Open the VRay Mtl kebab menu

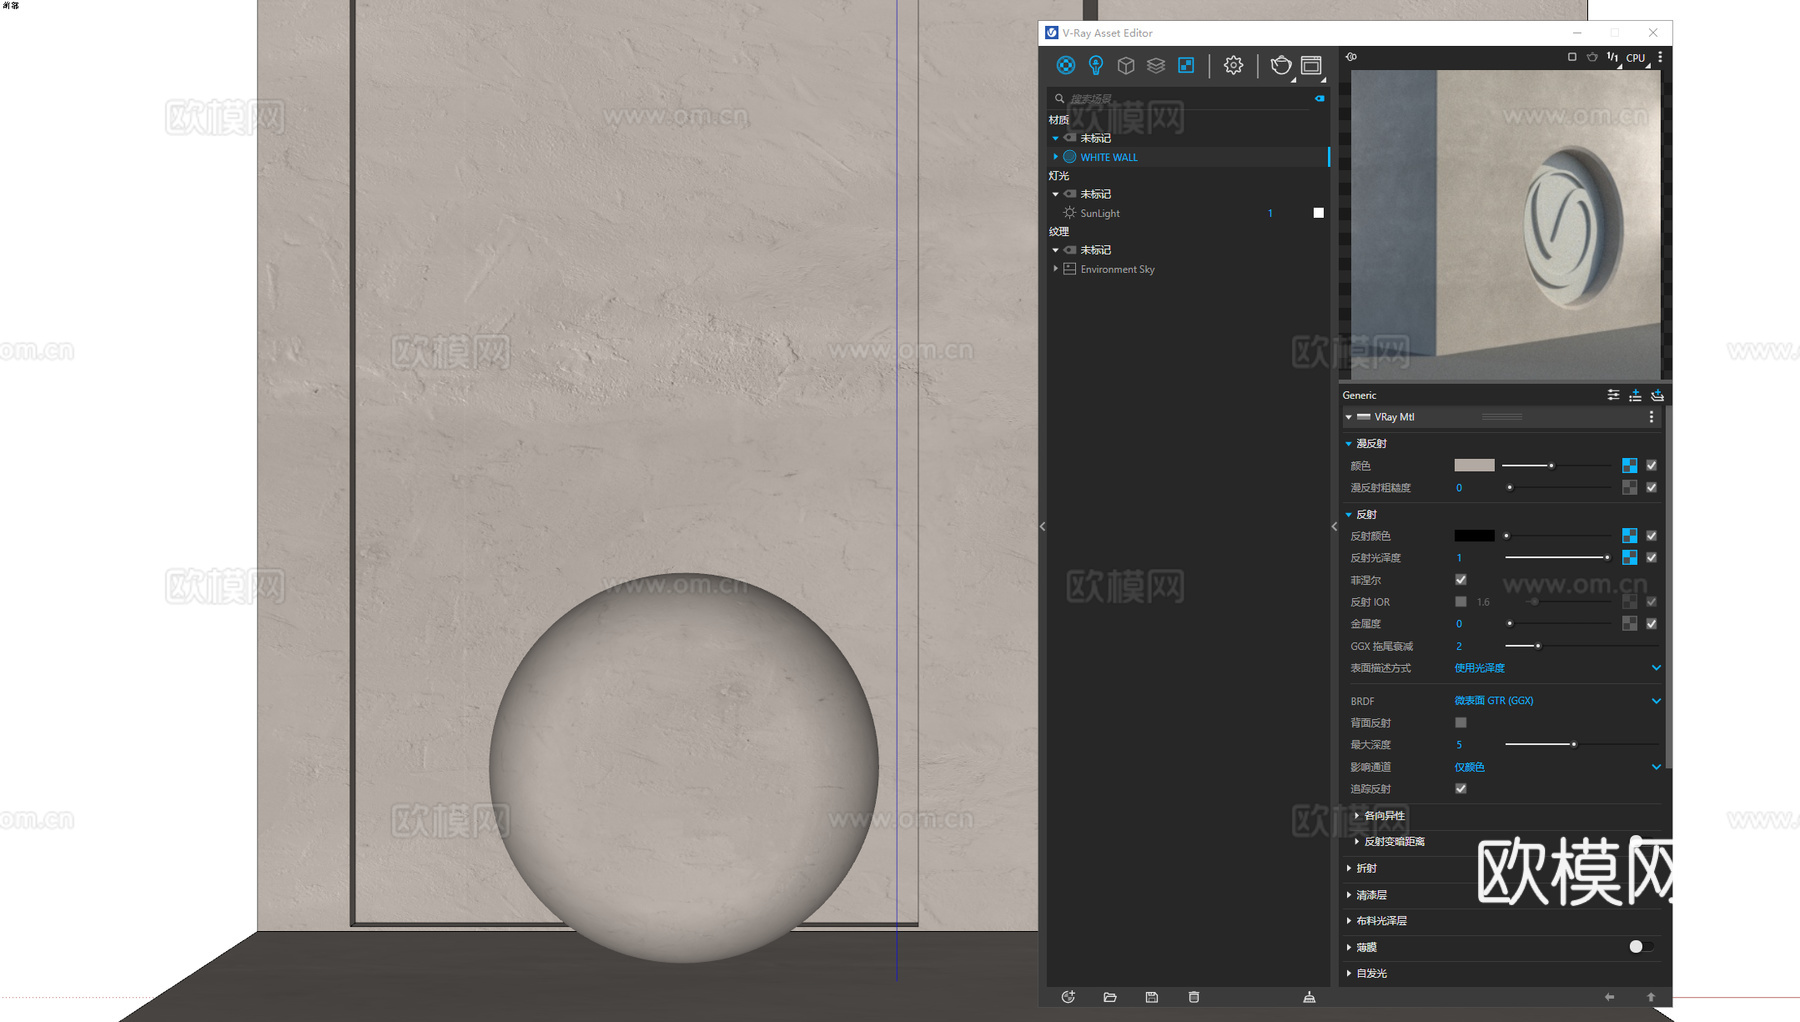[1651, 417]
